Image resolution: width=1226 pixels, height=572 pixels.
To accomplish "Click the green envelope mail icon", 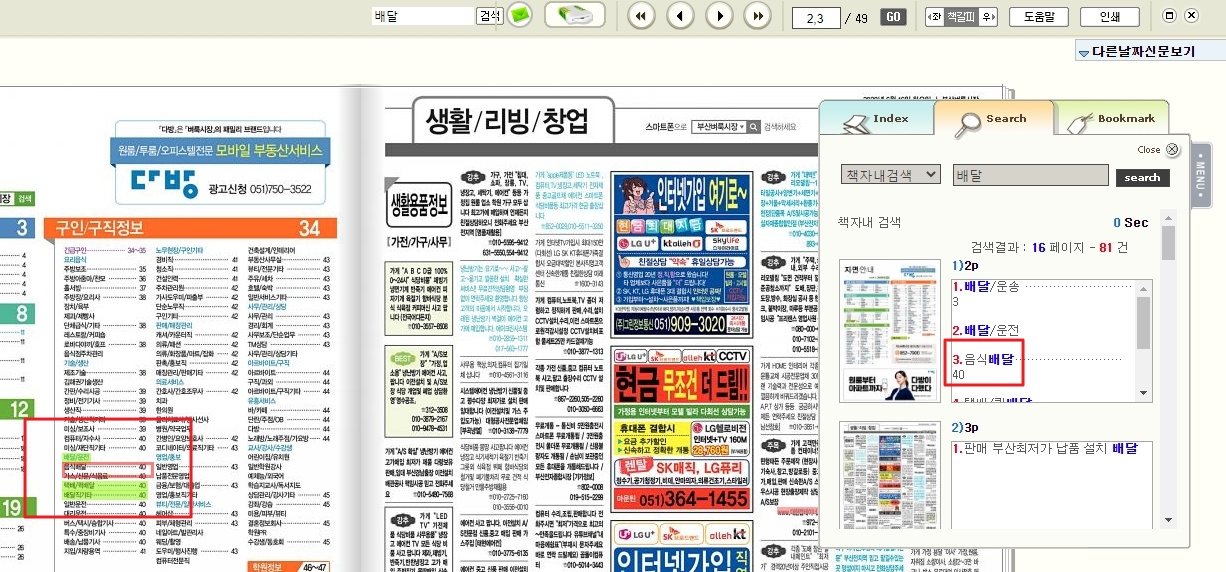I will click(x=520, y=15).
